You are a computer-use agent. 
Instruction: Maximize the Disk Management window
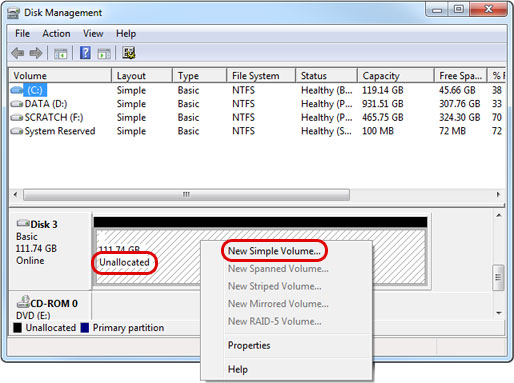[458, 10]
